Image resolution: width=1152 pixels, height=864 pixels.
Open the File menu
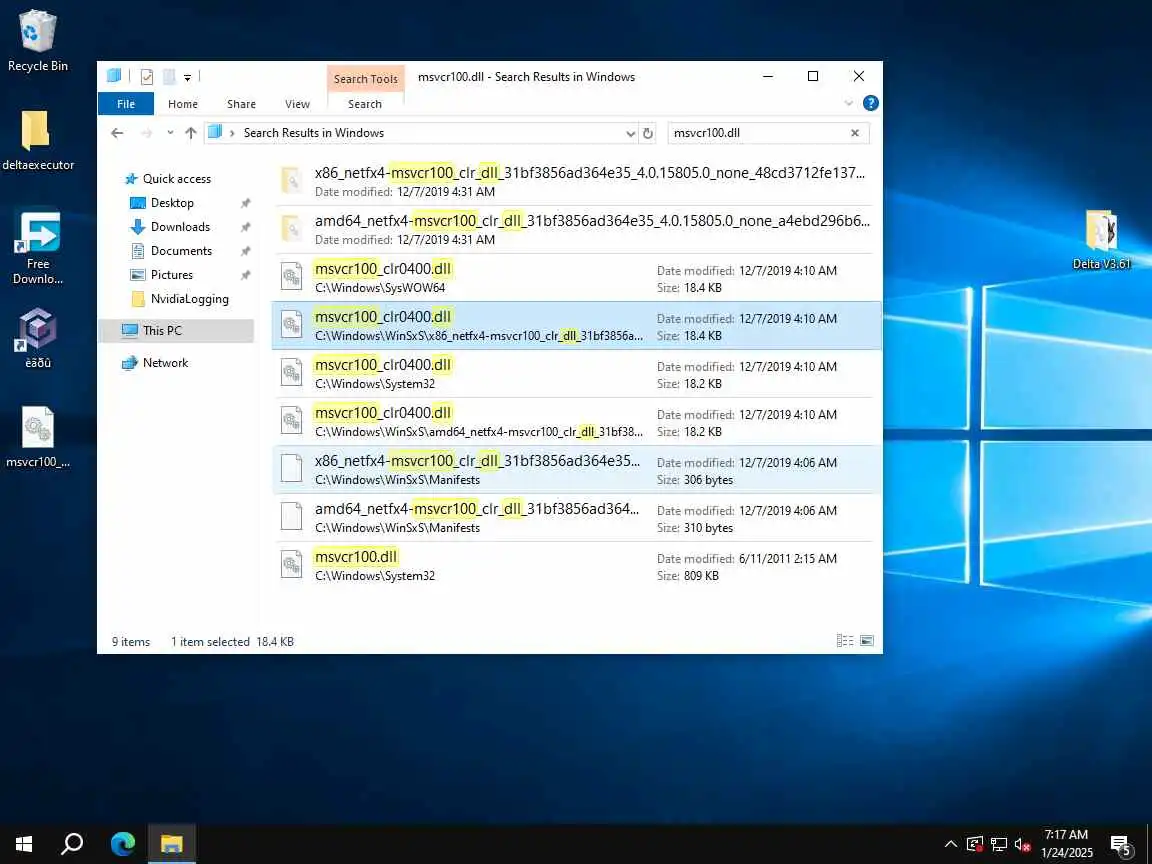tap(126, 104)
